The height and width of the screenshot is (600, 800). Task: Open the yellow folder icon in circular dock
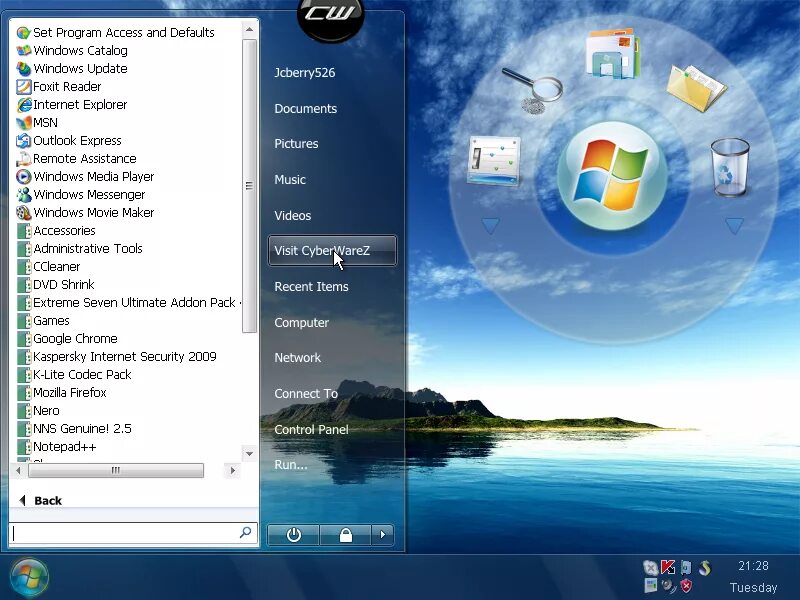click(x=696, y=88)
